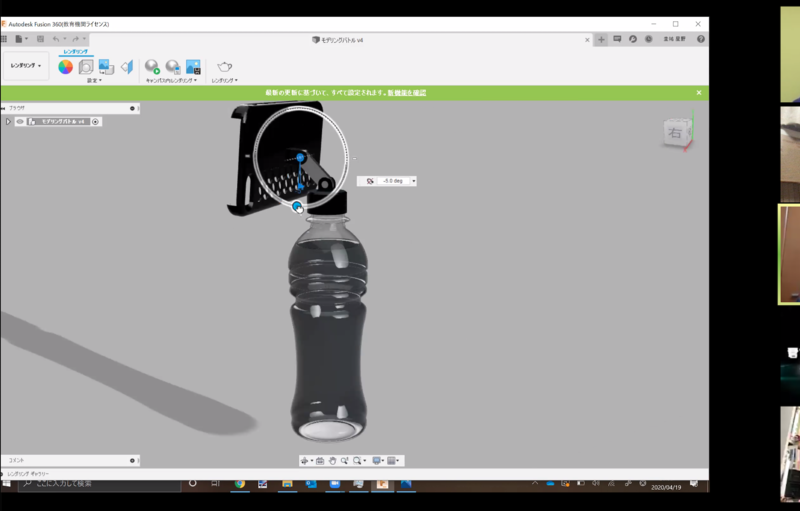
Task: Select the Orbit navigation tool
Action: pos(305,461)
